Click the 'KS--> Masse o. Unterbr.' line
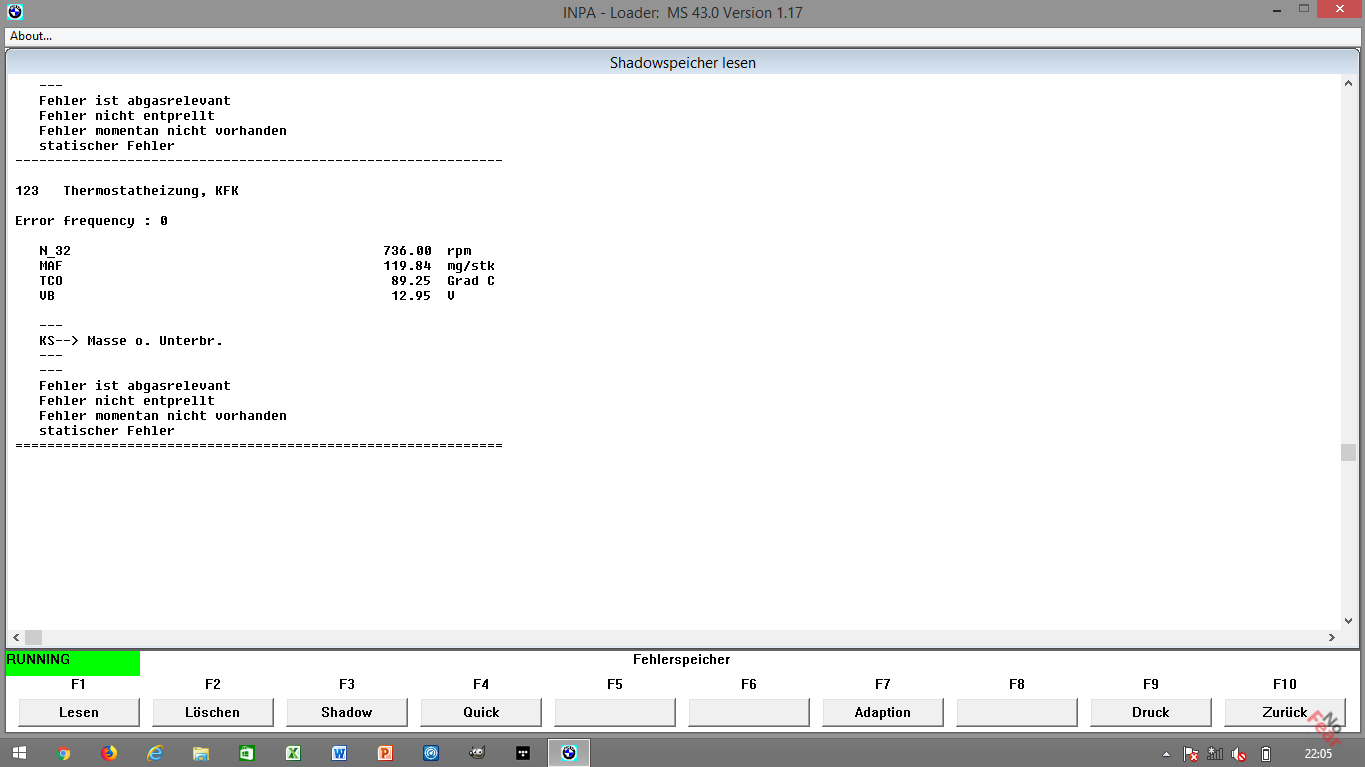1365x767 pixels. coord(131,341)
